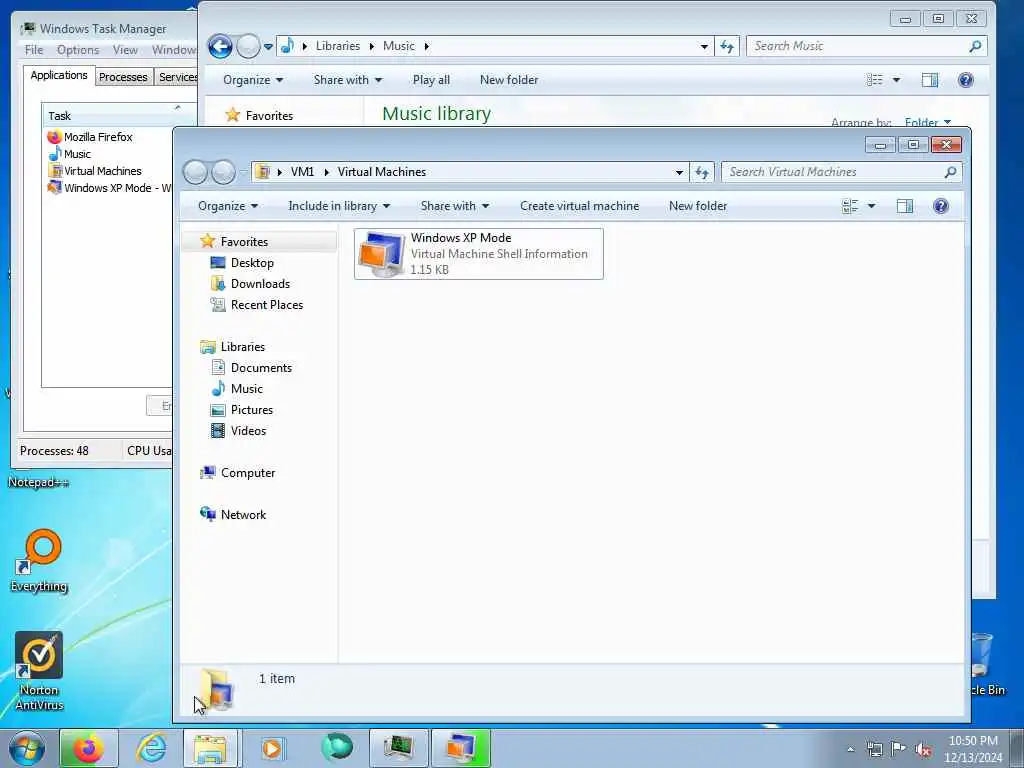1024x768 pixels.
Task: Click Play all in Music window
Action: point(431,80)
